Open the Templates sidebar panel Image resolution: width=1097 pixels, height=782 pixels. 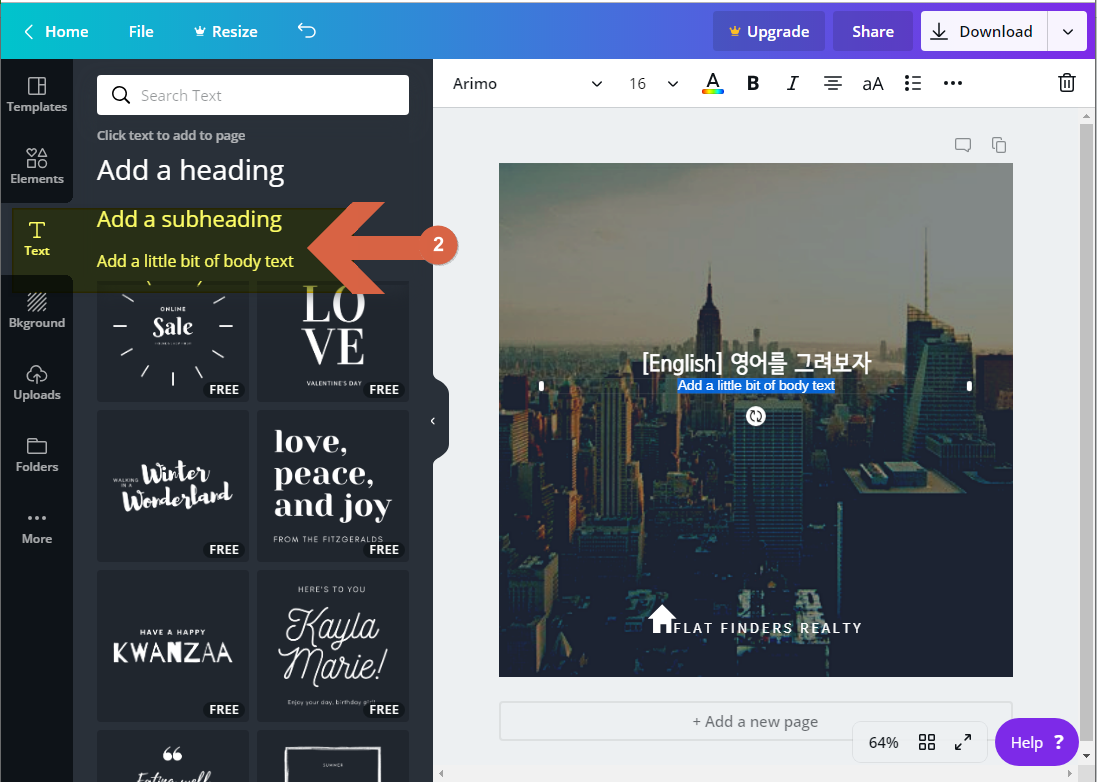click(x=36, y=94)
